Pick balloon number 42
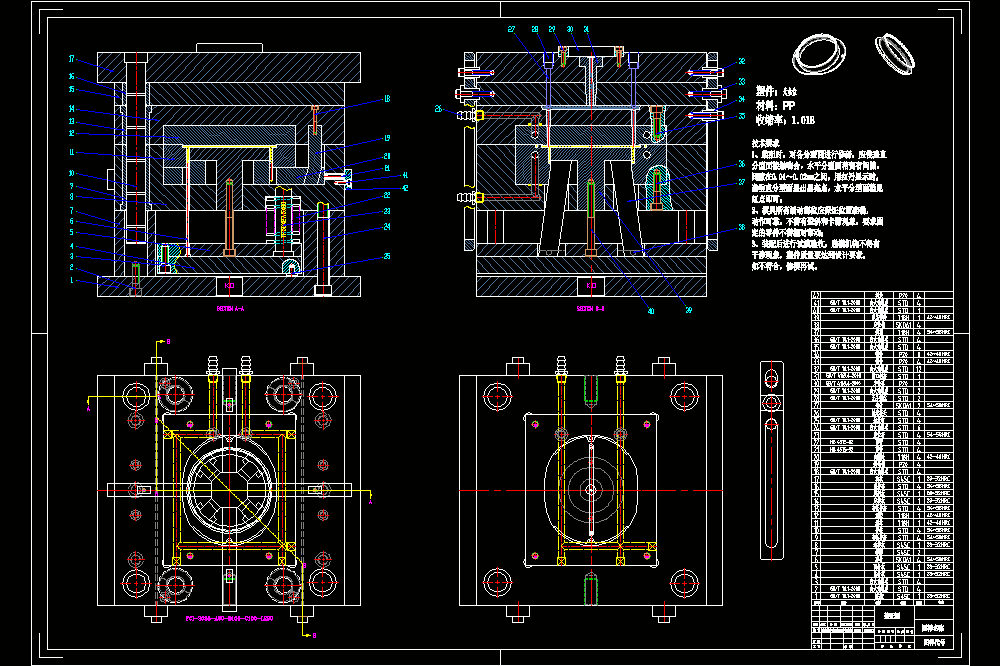This screenshot has height=666, width=1000. (x=404, y=188)
